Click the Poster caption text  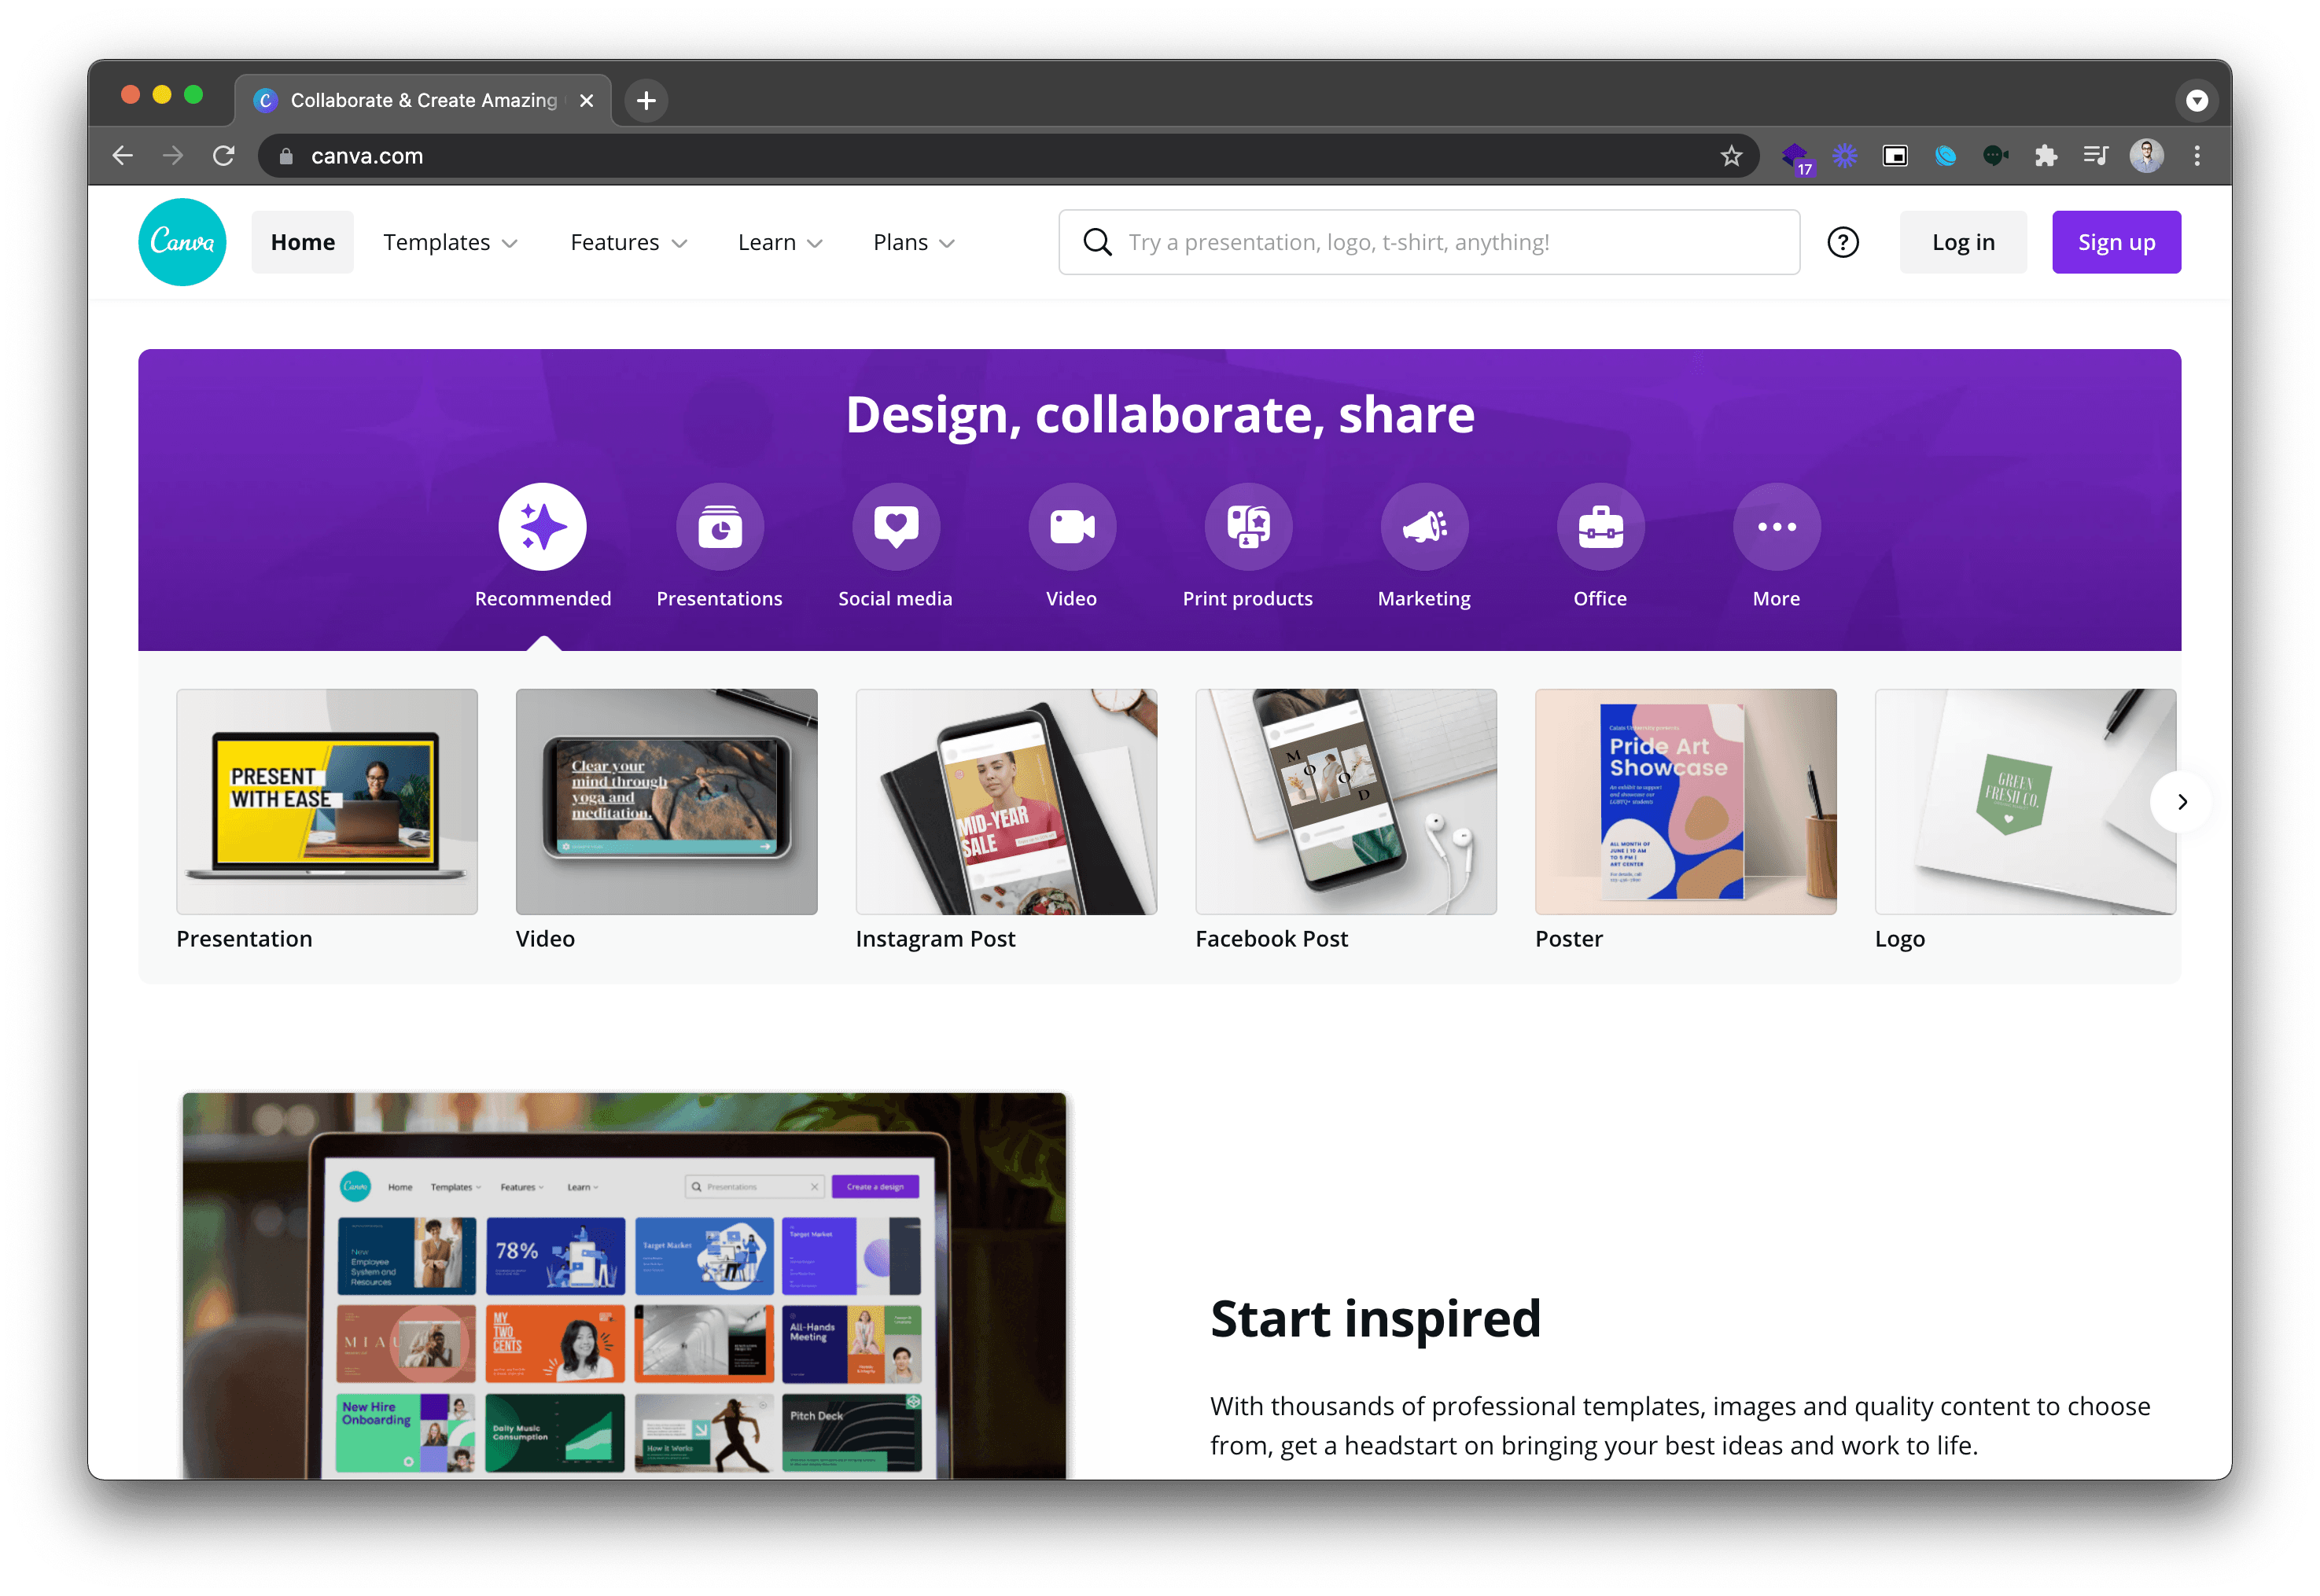[x=1568, y=938]
